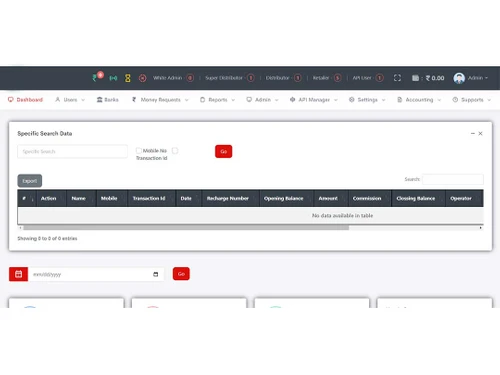Expand the Money Requests dropdown arrow
The image size is (500, 375).
(186, 100)
